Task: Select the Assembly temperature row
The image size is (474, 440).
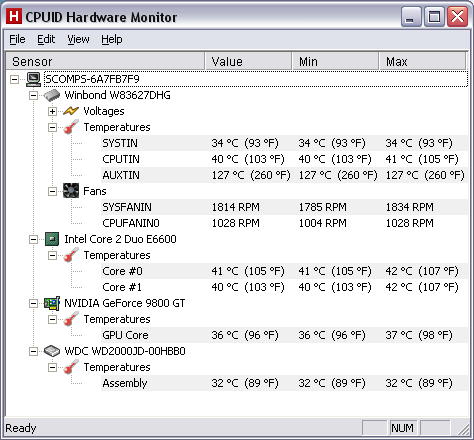Action: tap(284, 383)
